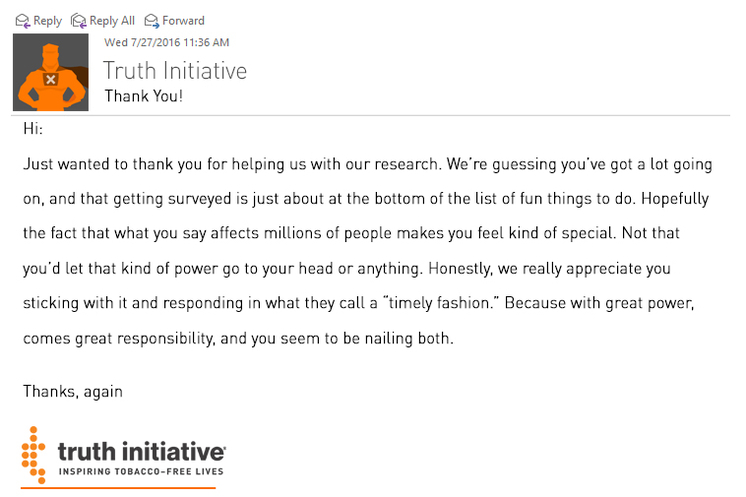Click the Inspiring Tobacco-Free Lives tagline
This screenshot has height=497, width=746.
[140, 470]
